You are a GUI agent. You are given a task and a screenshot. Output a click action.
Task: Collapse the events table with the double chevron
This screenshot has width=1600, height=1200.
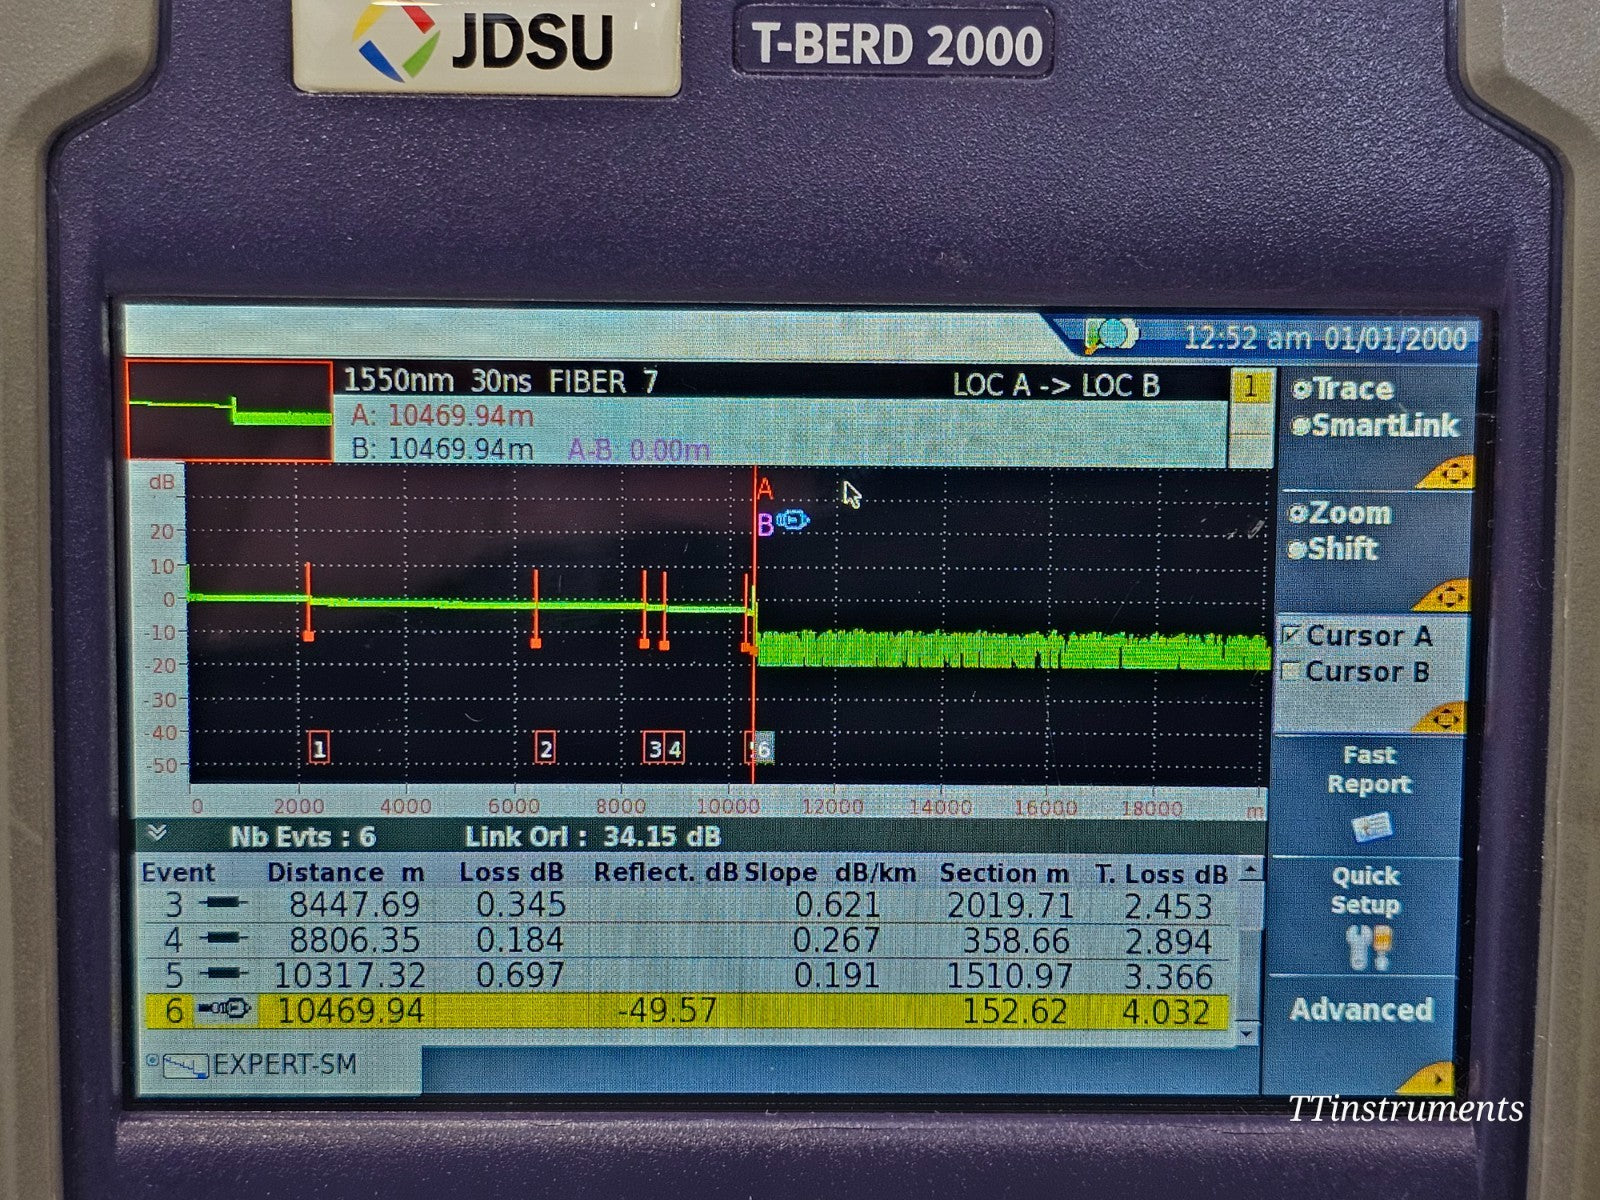[155, 829]
